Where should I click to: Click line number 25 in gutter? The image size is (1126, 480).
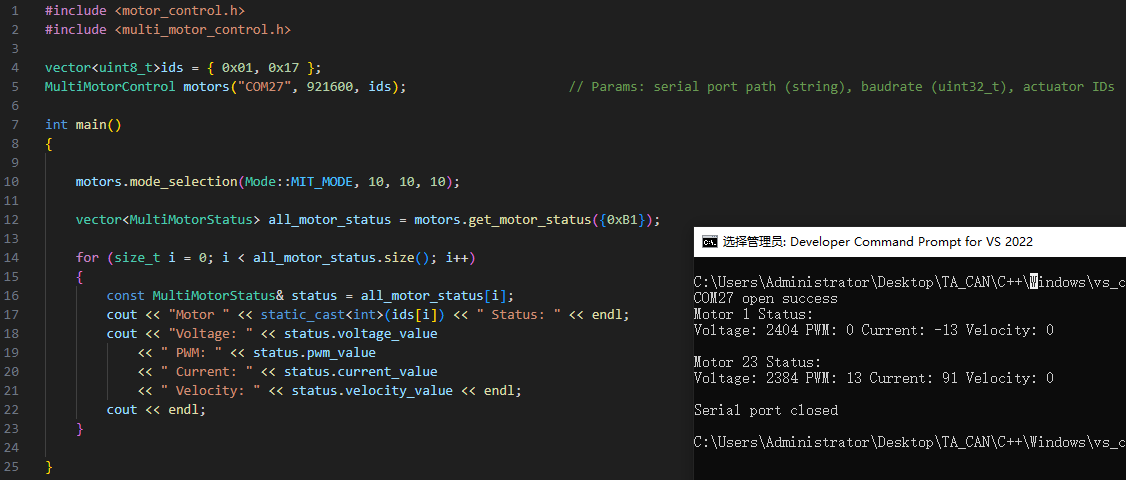pos(11,467)
